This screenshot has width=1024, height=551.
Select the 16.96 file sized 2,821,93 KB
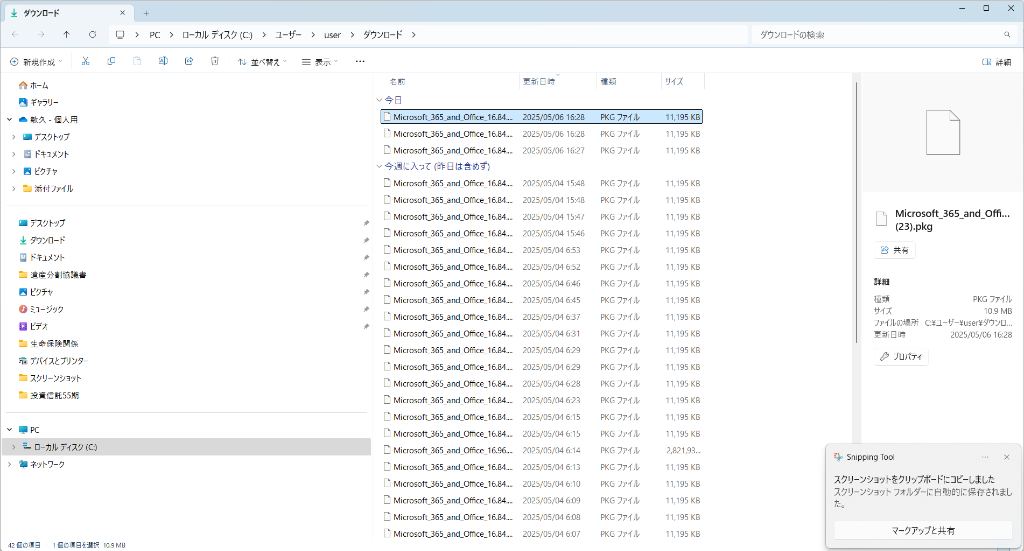tap(541, 450)
